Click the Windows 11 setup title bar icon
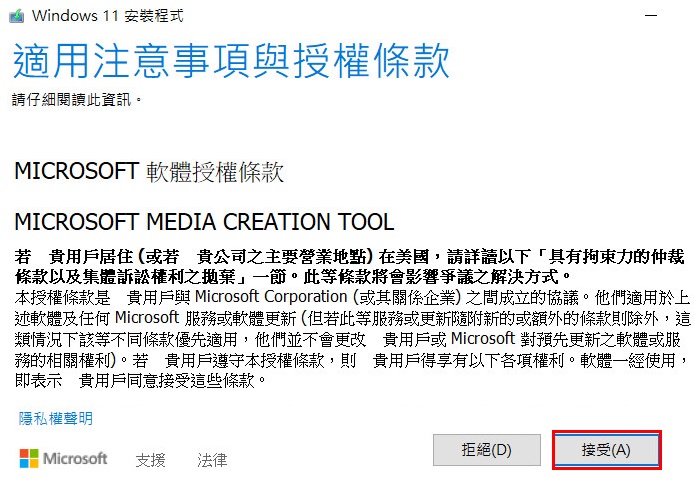Image resolution: width=695 pixels, height=478 pixels. (x=16, y=16)
